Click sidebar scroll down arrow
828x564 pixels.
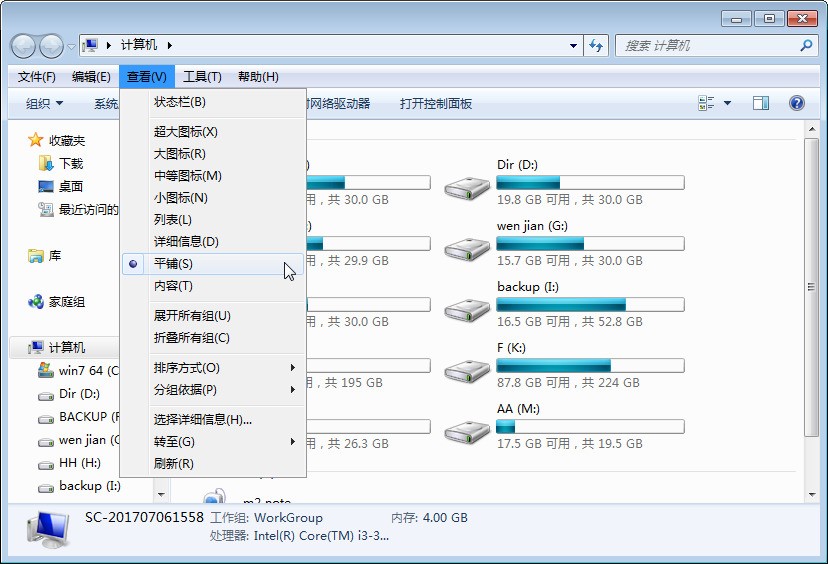coord(162,495)
